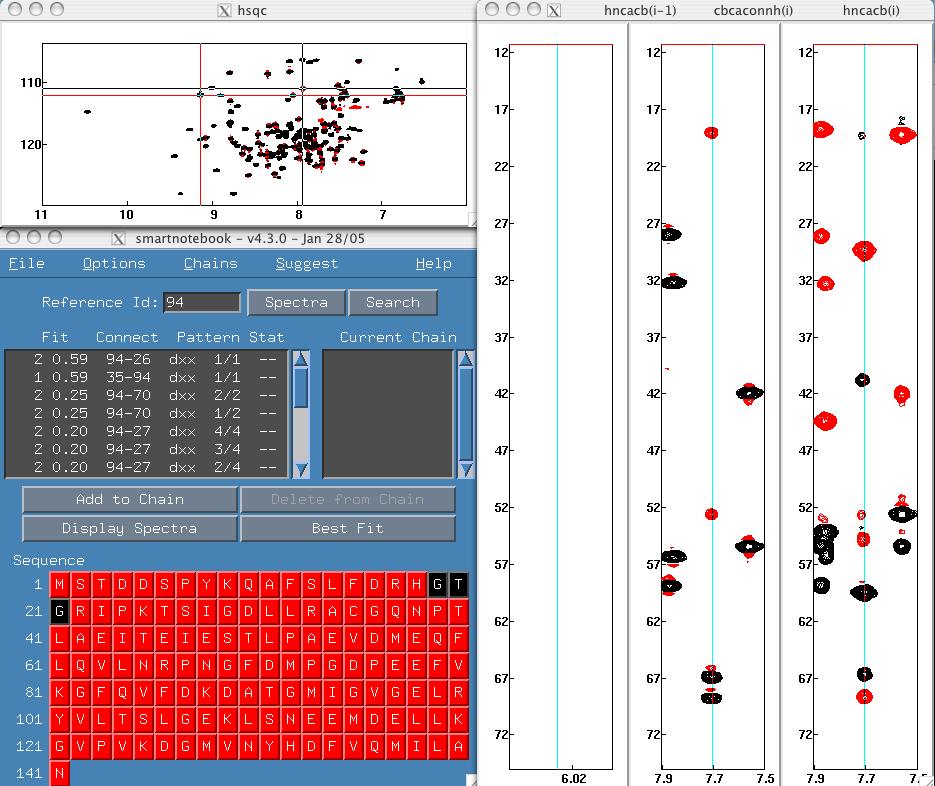The image size is (935, 786).
Task: Click the Fit list scroll-up arrow
Action: 300,358
